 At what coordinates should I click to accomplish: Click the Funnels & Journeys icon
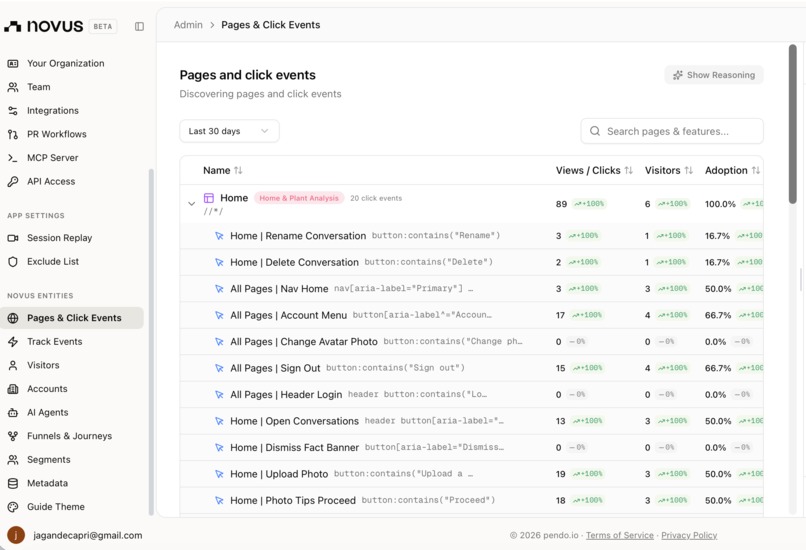[13, 436]
